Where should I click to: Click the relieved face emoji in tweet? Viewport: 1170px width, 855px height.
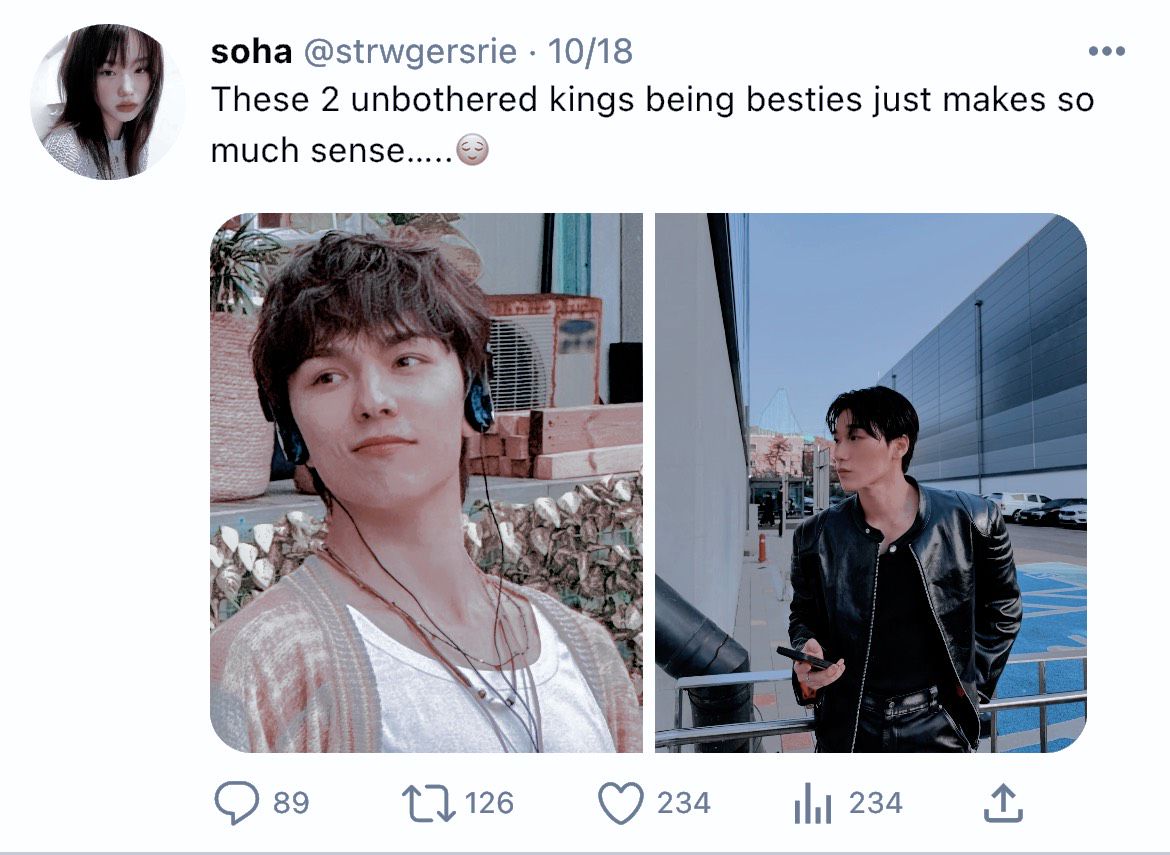(472, 150)
